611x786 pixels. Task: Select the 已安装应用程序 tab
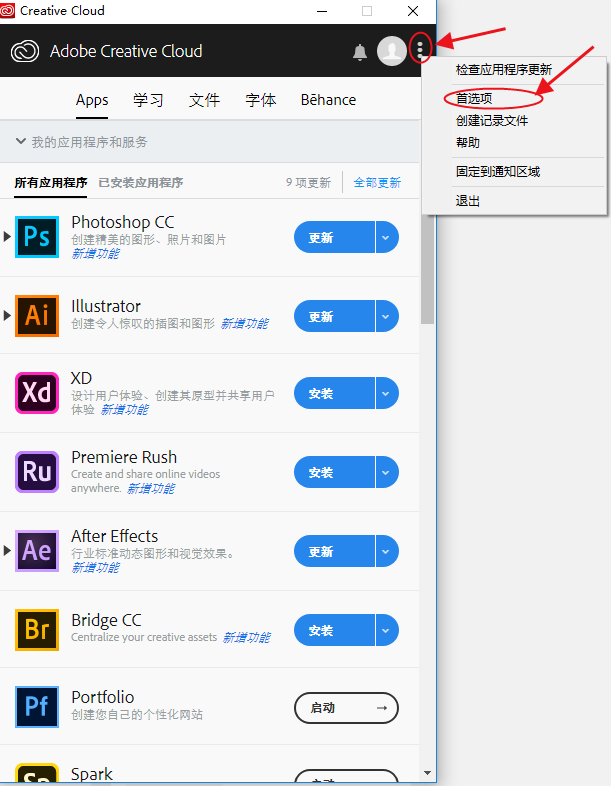pyautogui.click(x=141, y=183)
